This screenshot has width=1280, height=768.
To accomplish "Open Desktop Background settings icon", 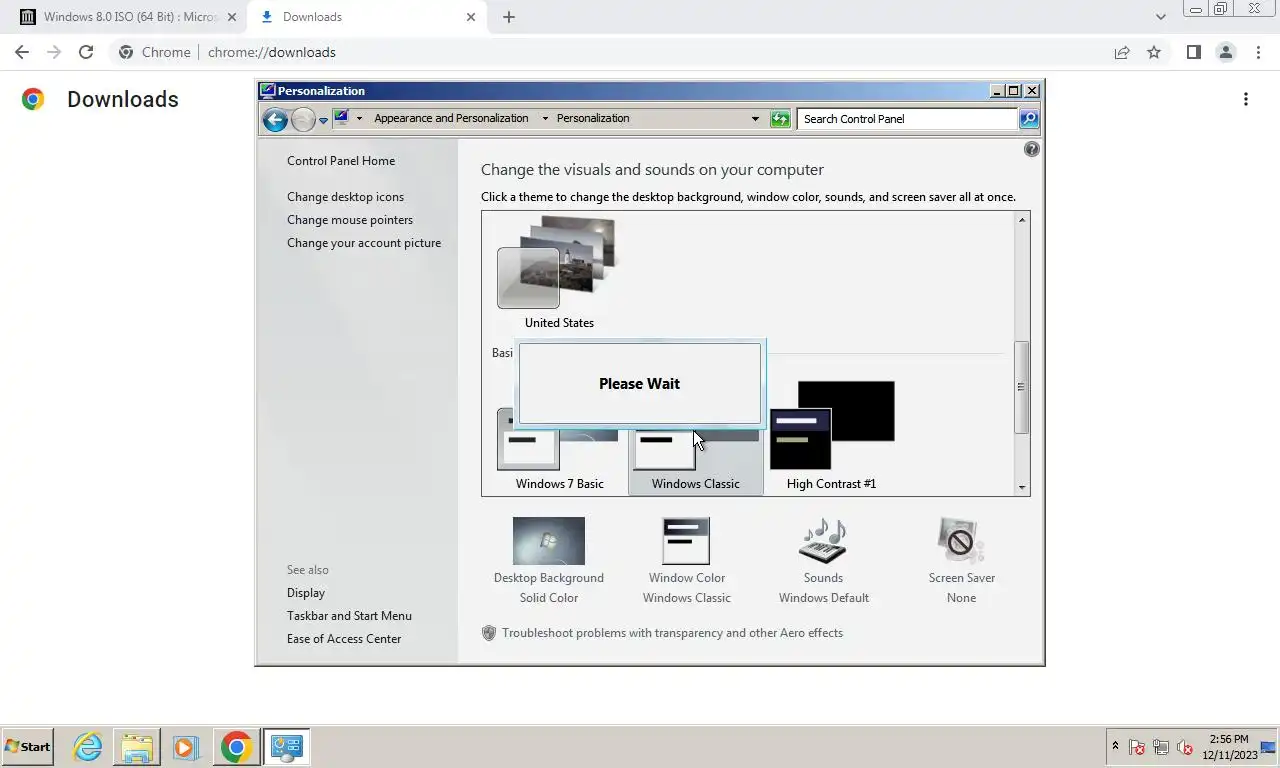I will tap(548, 541).
